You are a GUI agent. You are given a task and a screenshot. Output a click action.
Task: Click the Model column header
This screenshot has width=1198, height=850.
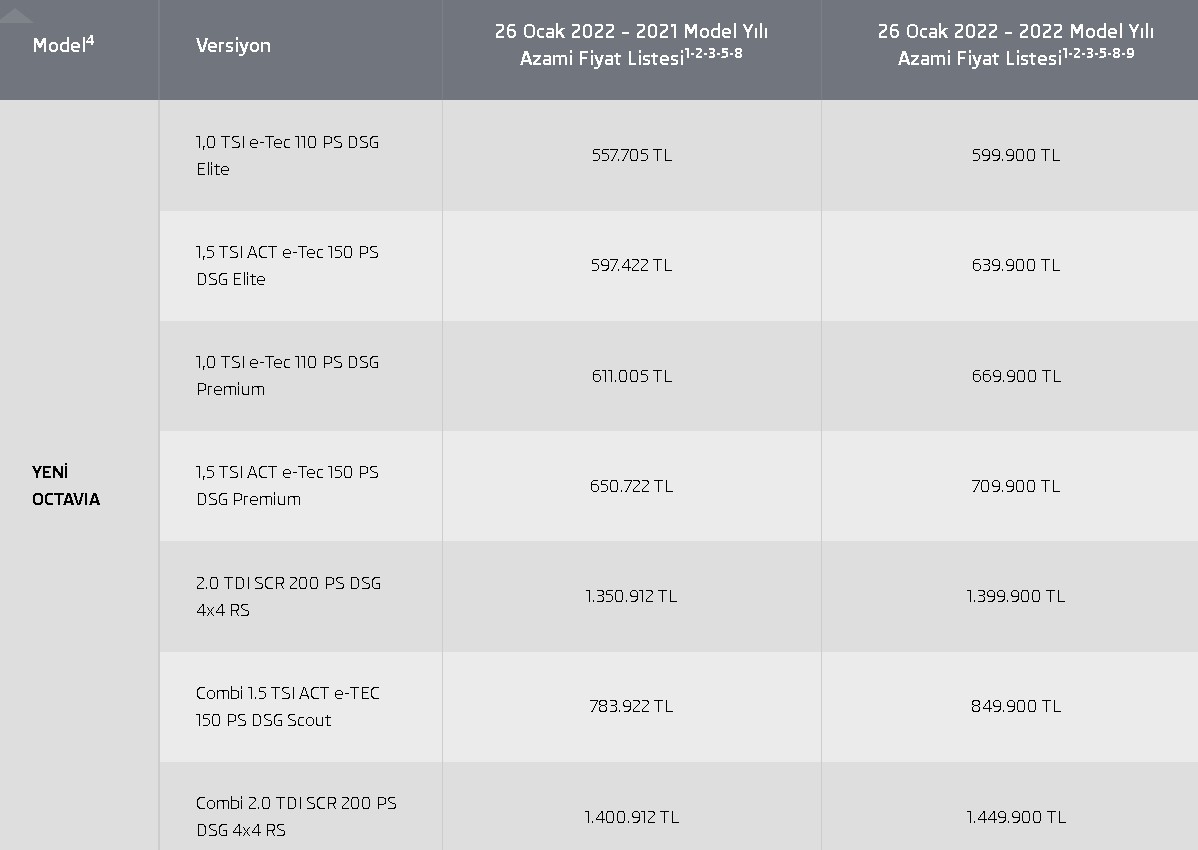click(x=63, y=45)
